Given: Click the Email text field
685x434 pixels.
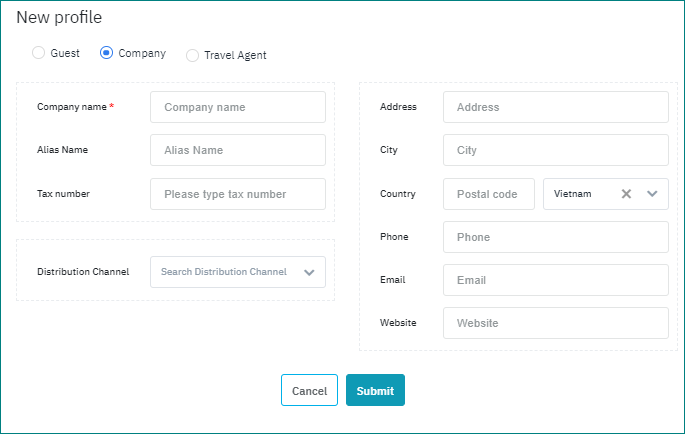Looking at the screenshot, I should coord(555,280).
